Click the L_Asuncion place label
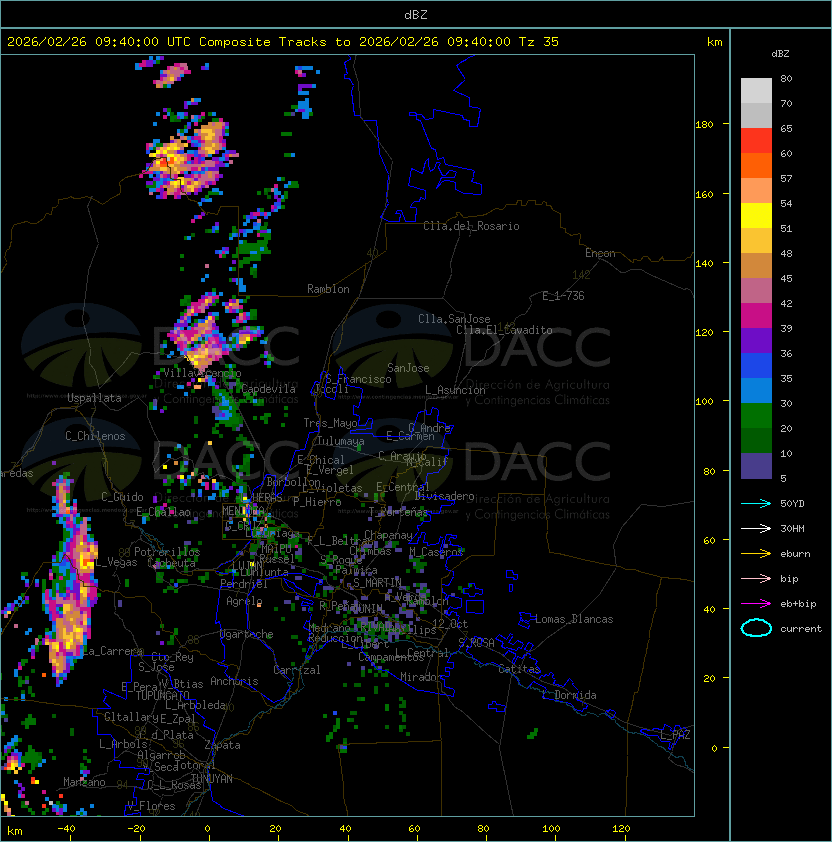832x842 pixels. (455, 390)
